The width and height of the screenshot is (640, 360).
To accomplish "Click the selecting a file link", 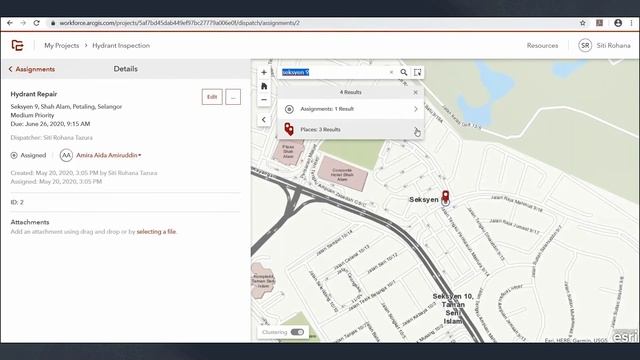I will [156, 231].
